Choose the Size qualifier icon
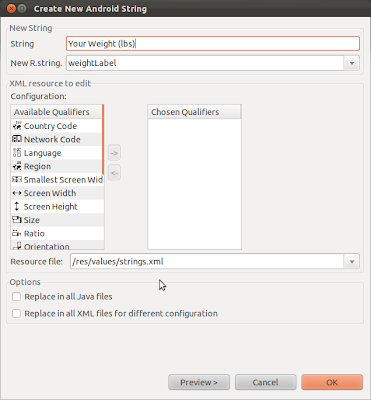Viewport: 371px width, 400px height. (x=17, y=220)
